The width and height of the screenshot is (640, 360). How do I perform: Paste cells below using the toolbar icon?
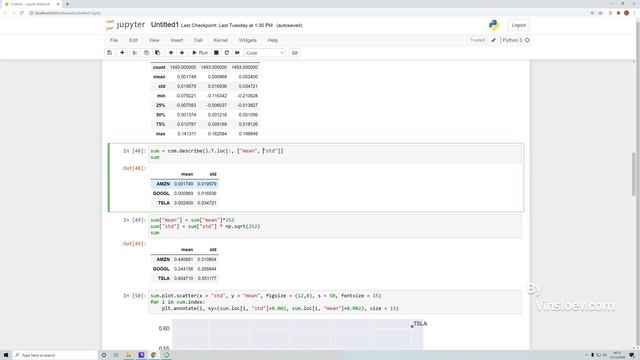[x=158, y=53]
